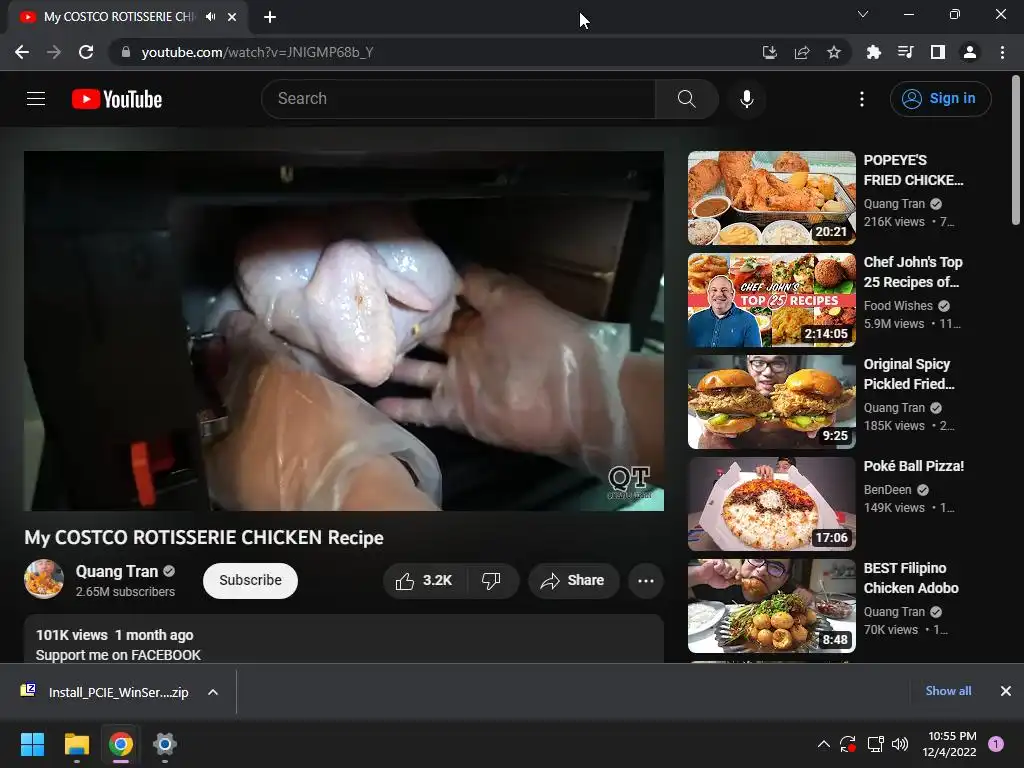The width and height of the screenshot is (1024, 768).
Task: Open volume control in system tray
Action: point(900,744)
